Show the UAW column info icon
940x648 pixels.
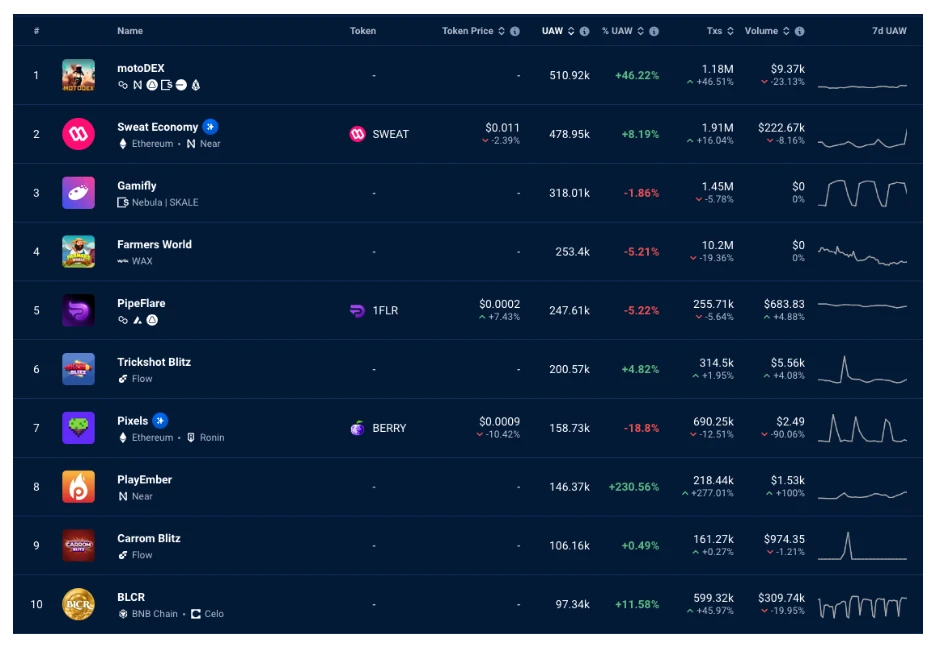click(585, 31)
